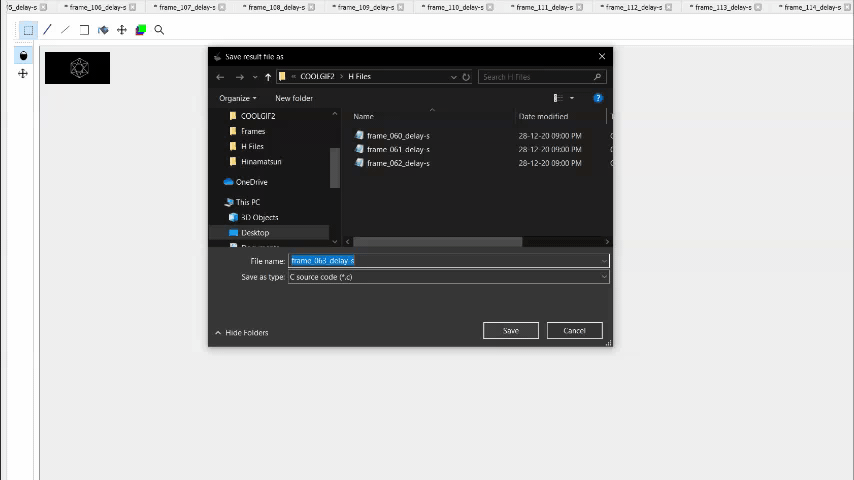Select the Desktop item in navigation pane
Viewport: 854px width, 480px height.
click(255, 232)
